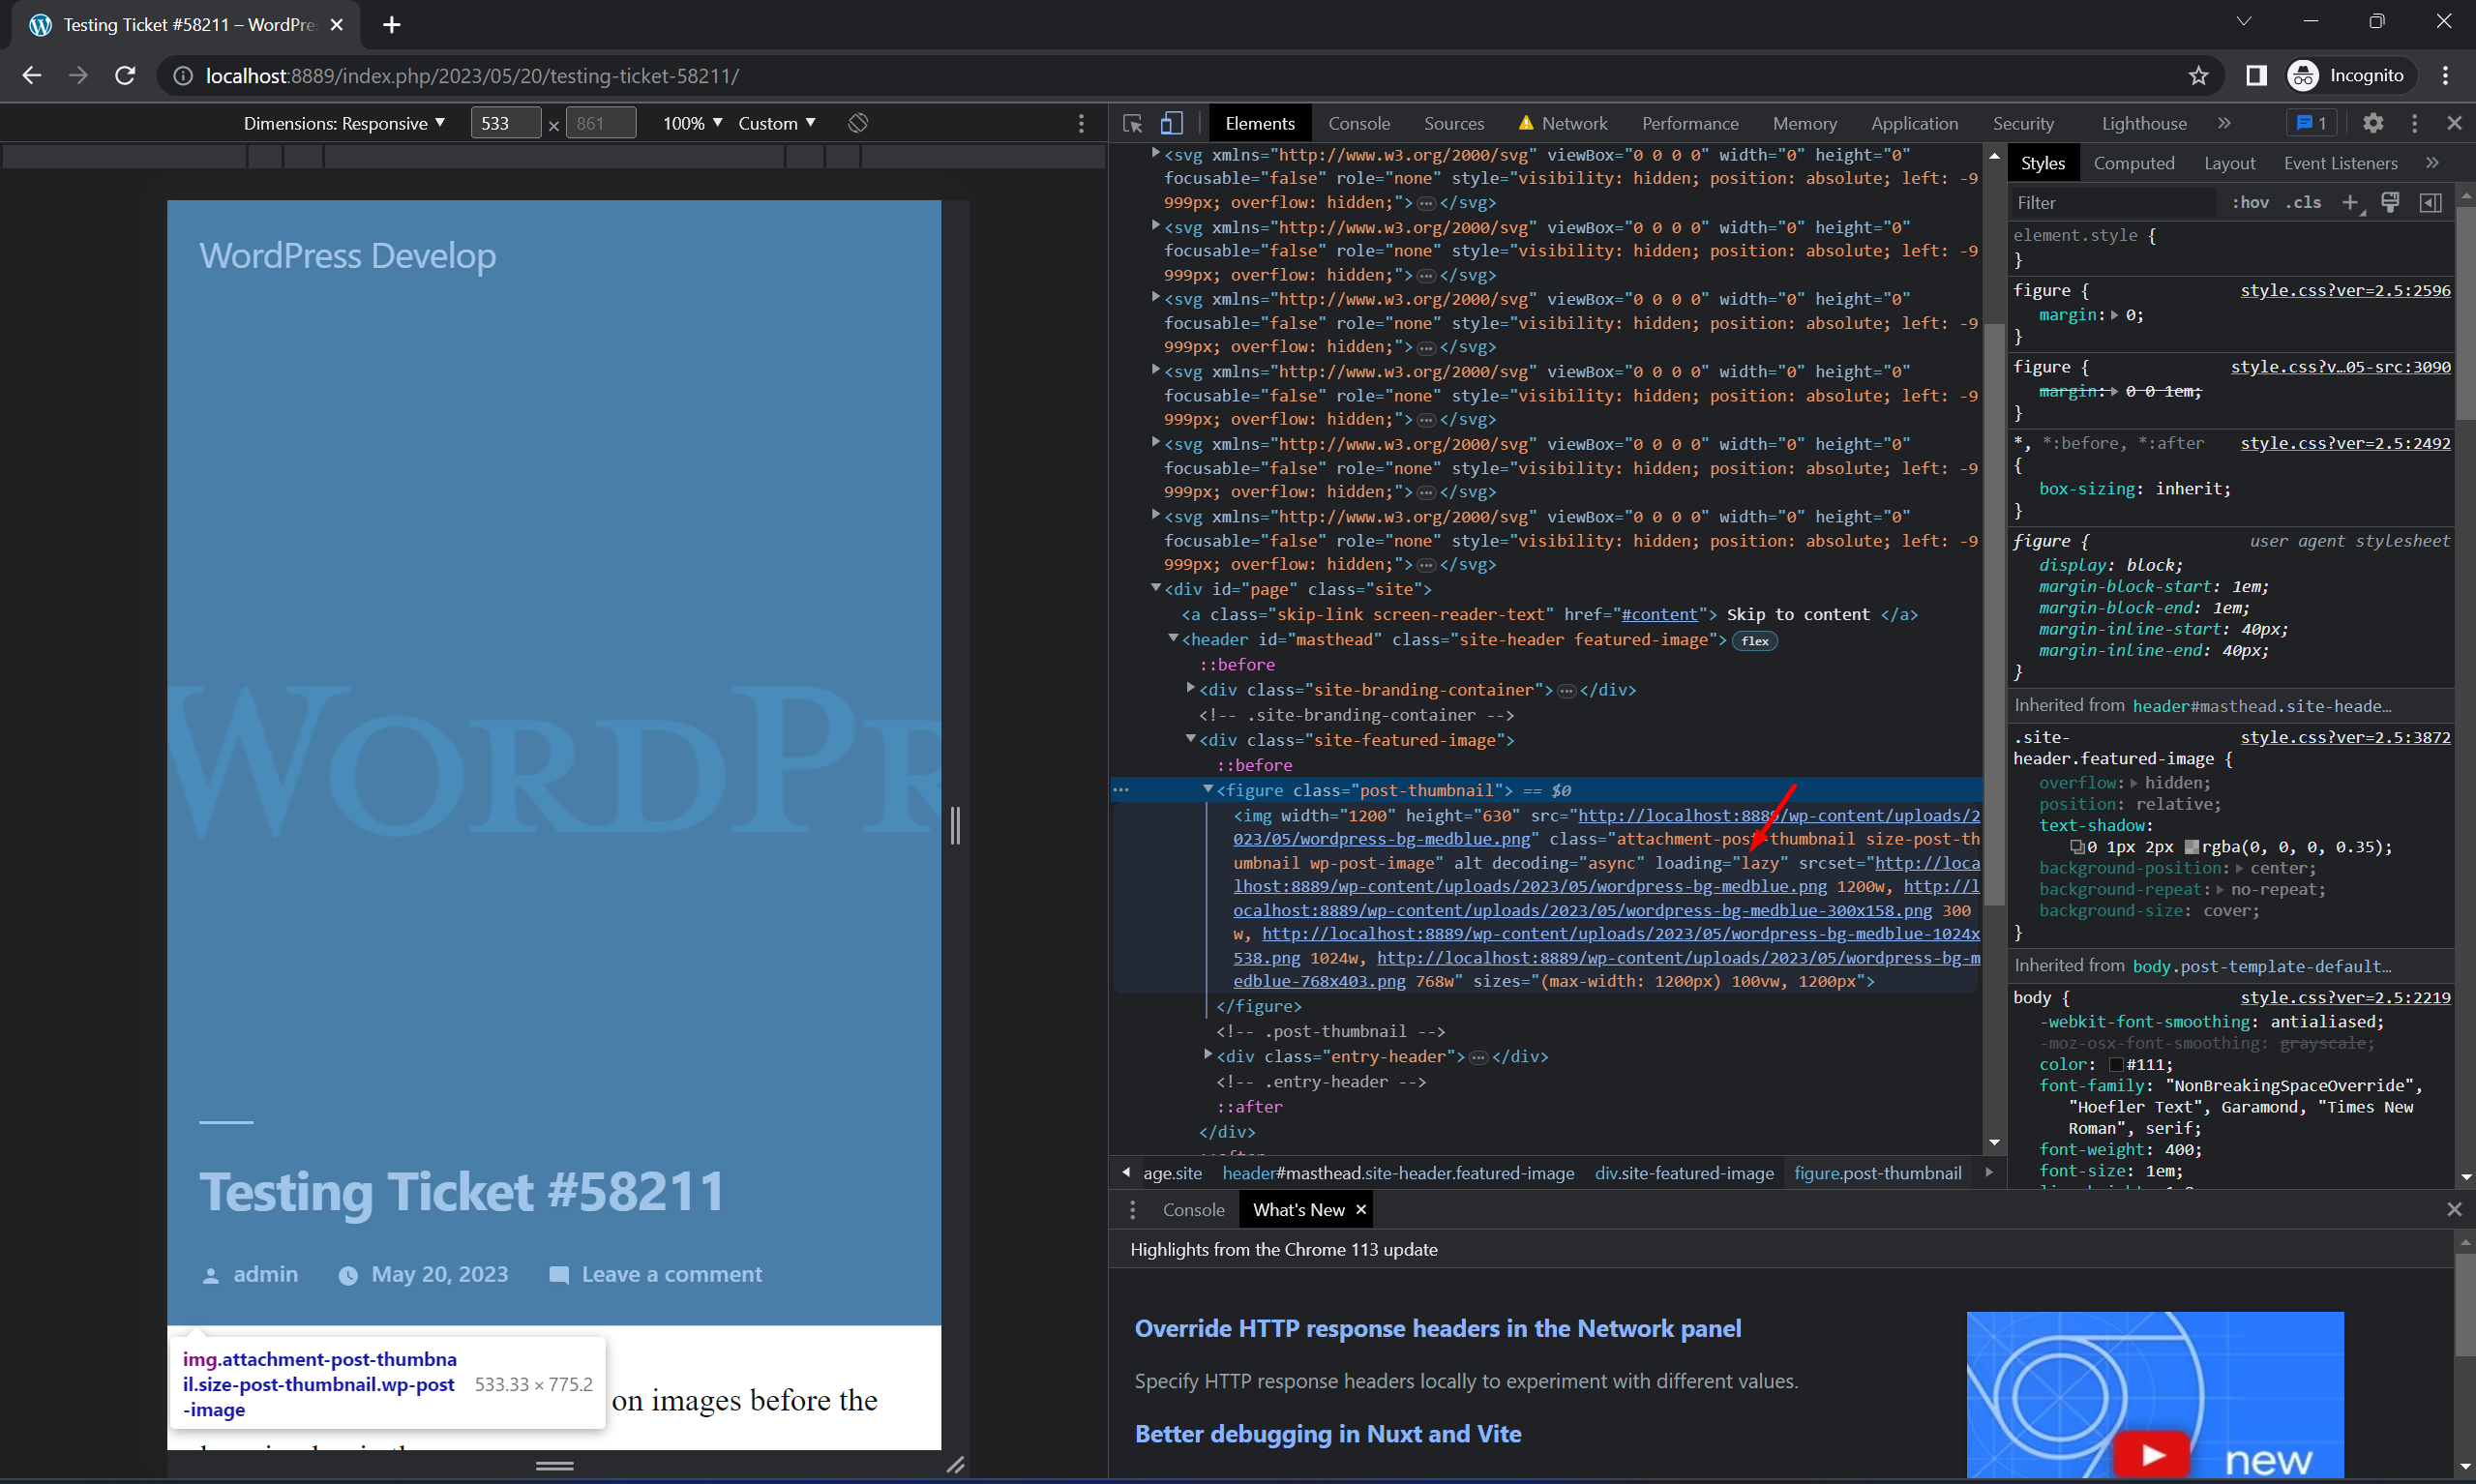The height and width of the screenshot is (1484, 2476).
Task: Collapse the figure.post-thumbnail node
Action: click(1208, 790)
